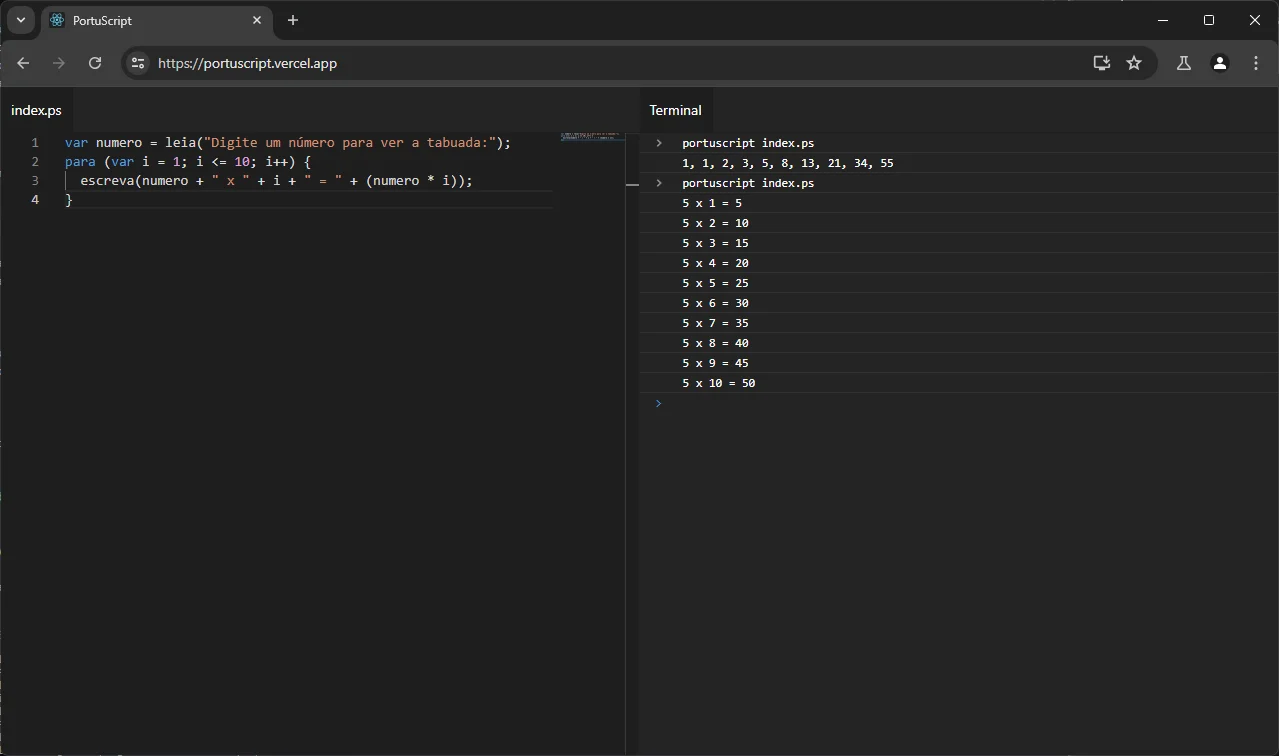Click the closing brace on line 4
Screen dimensions: 1279x756
pos(69,200)
